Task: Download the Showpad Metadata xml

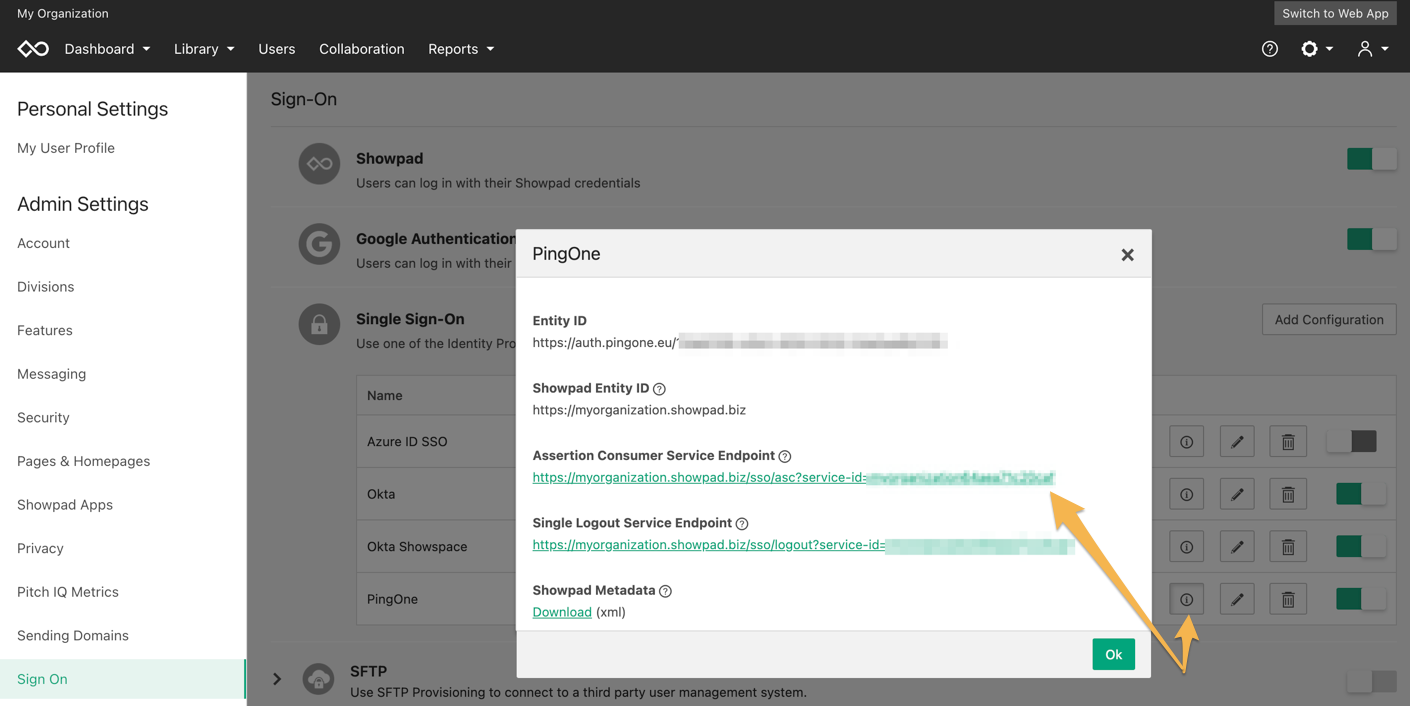Action: [562, 612]
